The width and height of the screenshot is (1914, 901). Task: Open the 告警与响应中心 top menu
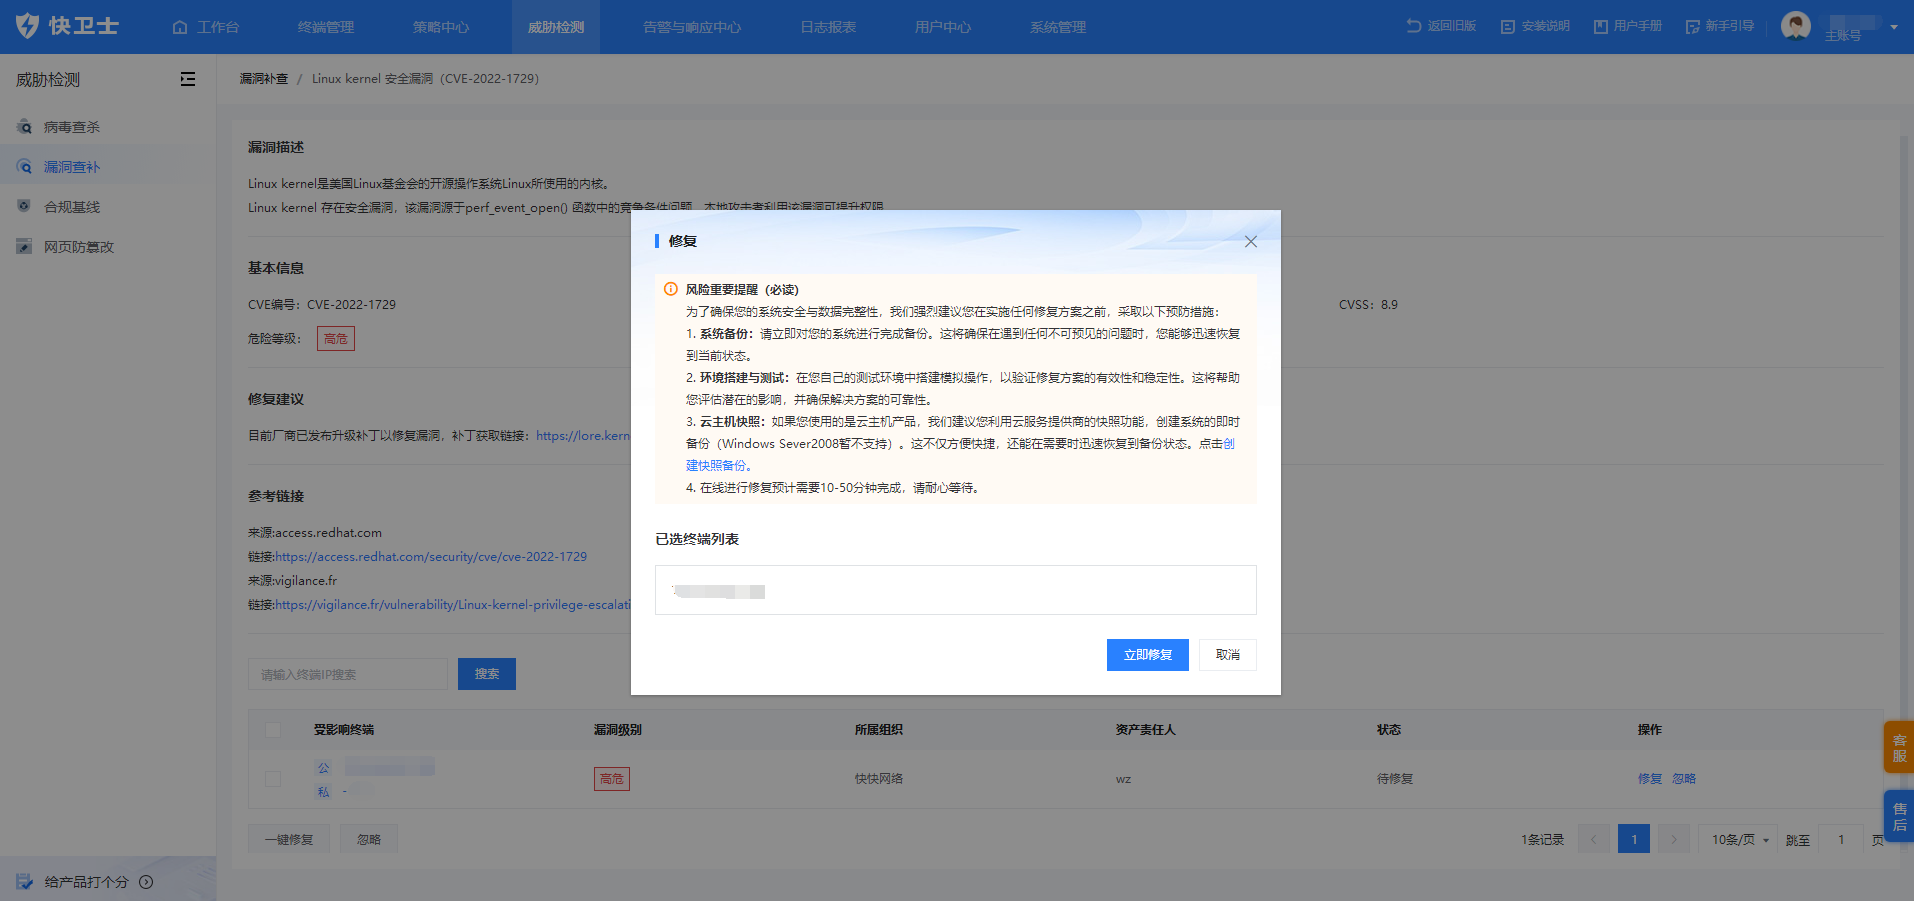point(692,27)
